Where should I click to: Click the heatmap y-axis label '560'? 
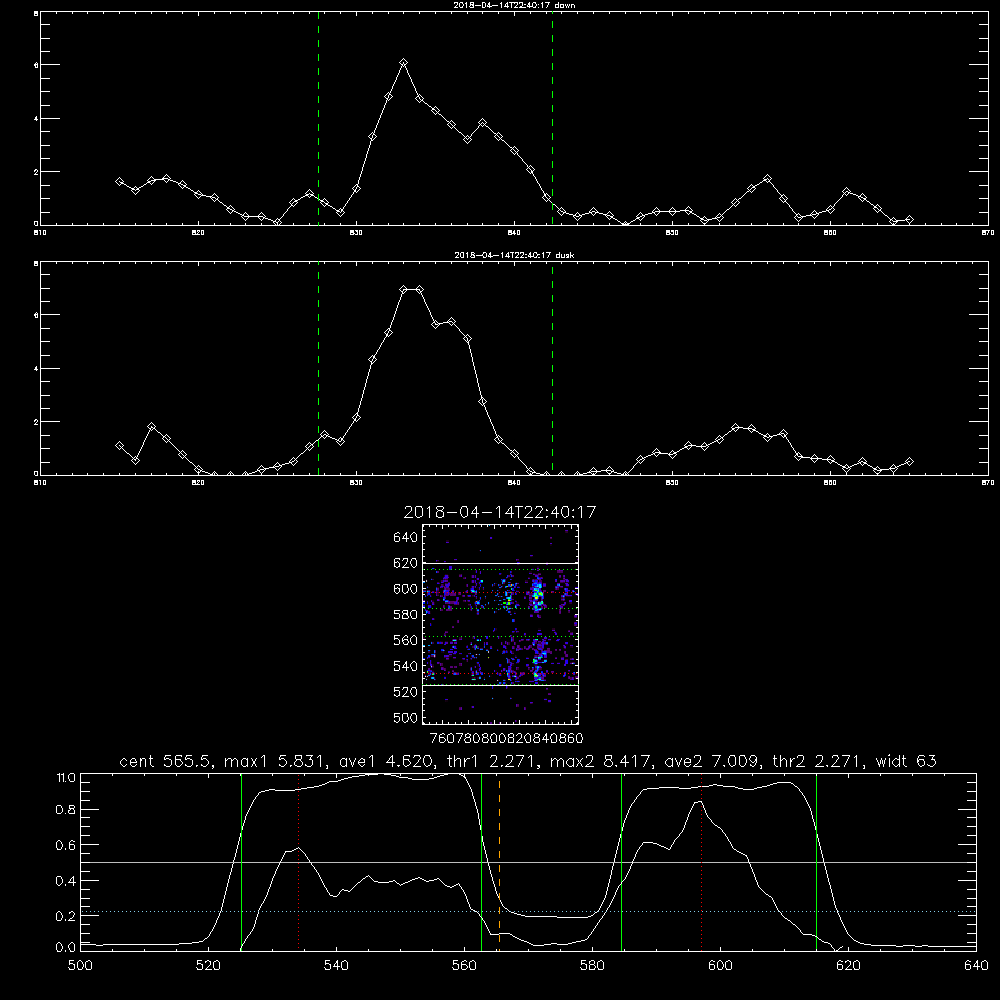pos(406,640)
